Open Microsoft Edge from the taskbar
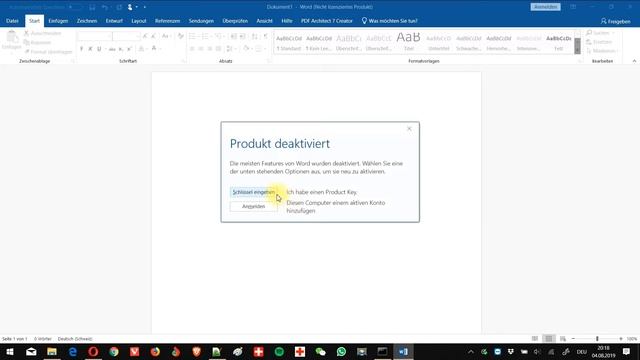The width and height of the screenshot is (640, 360). click(x=73, y=351)
